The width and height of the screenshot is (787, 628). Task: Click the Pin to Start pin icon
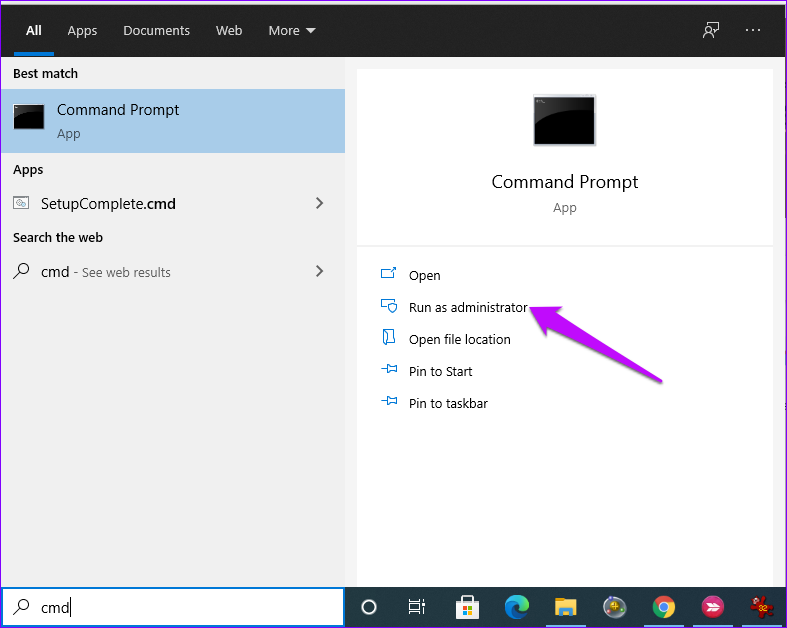point(389,369)
